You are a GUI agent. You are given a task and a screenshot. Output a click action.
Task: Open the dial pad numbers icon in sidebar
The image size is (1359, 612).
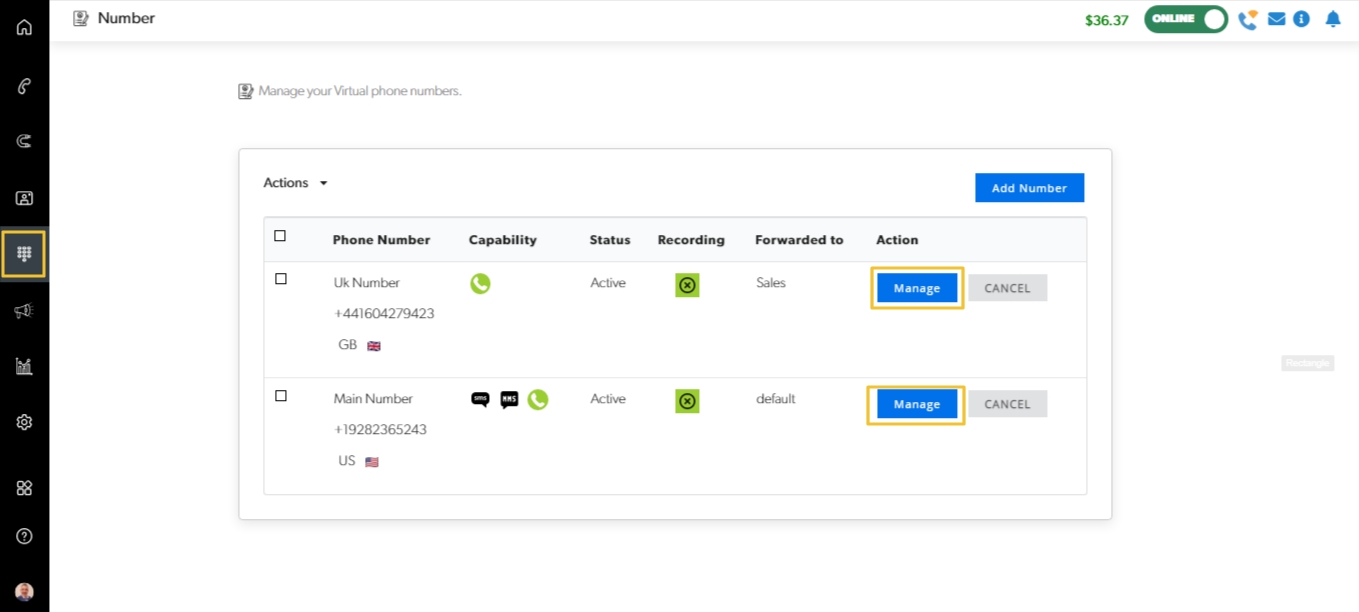click(24, 254)
